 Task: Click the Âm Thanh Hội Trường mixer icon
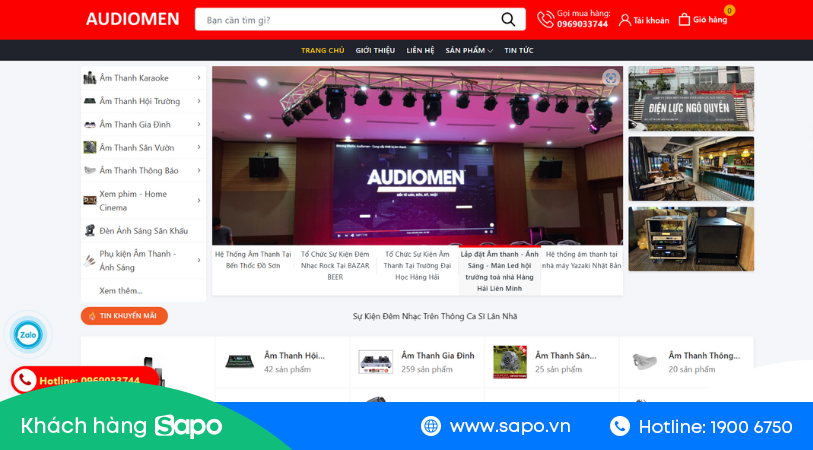(x=90, y=101)
